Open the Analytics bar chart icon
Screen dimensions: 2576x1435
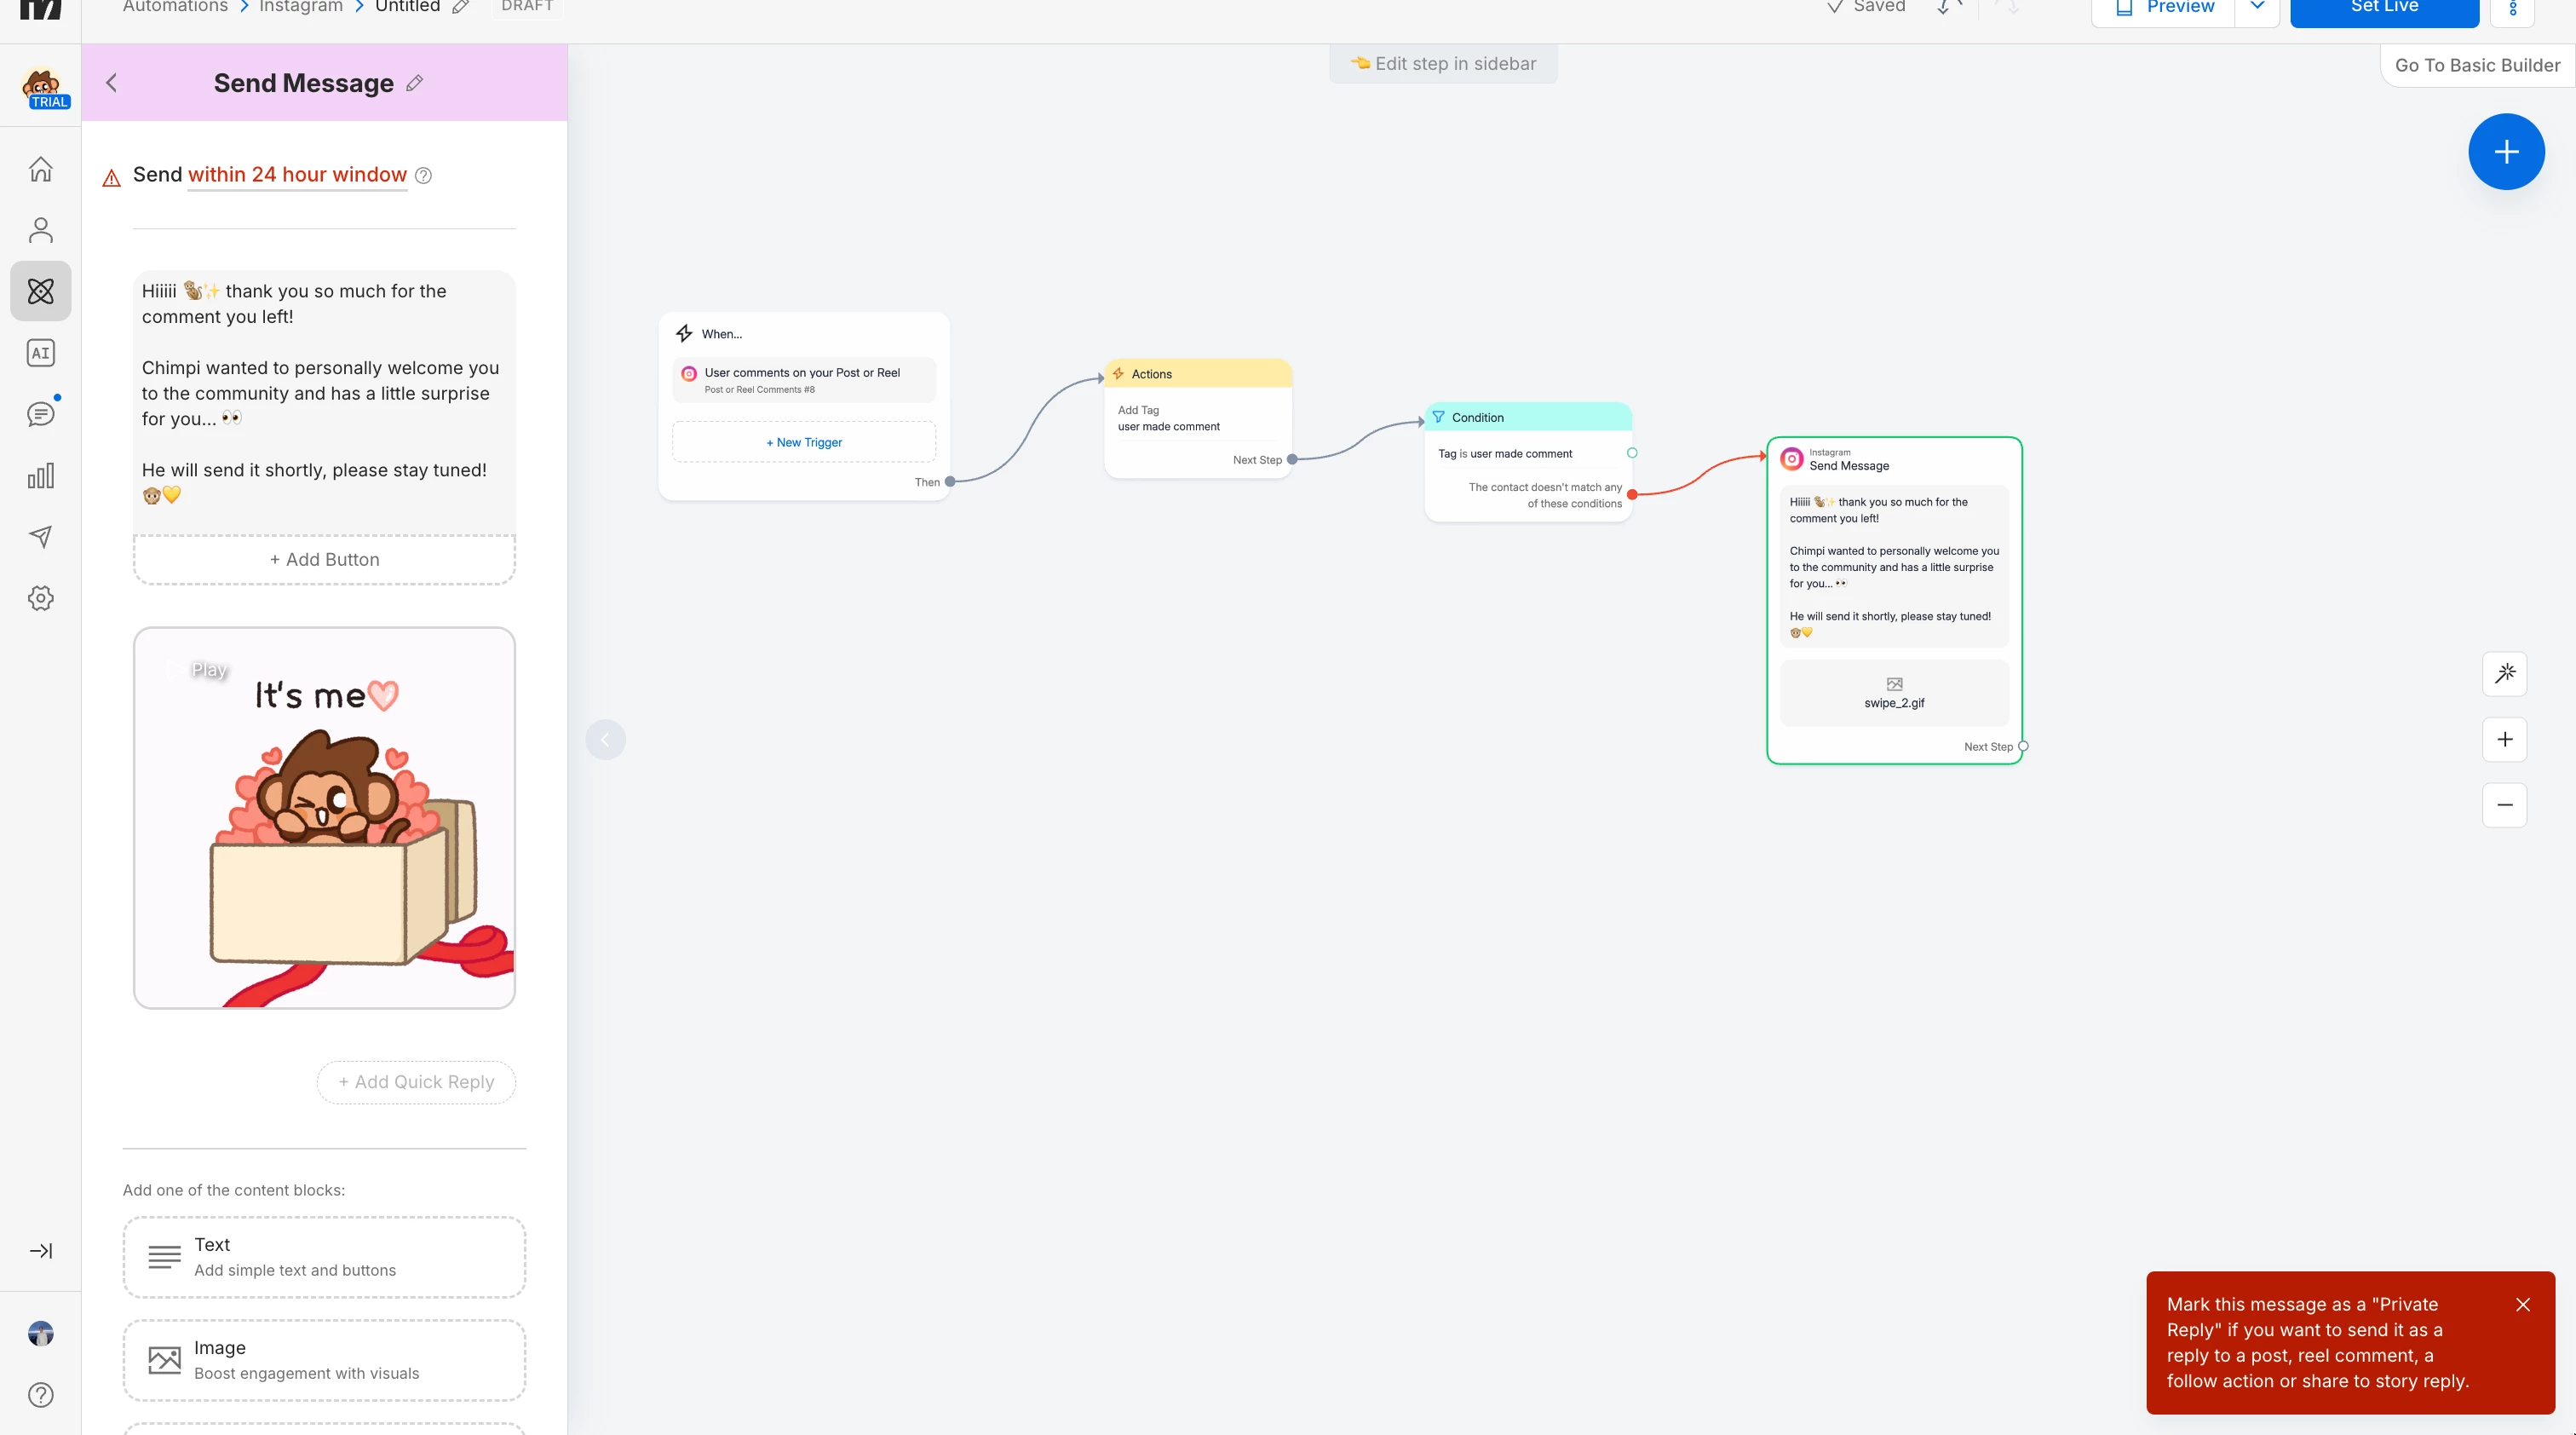(x=41, y=476)
